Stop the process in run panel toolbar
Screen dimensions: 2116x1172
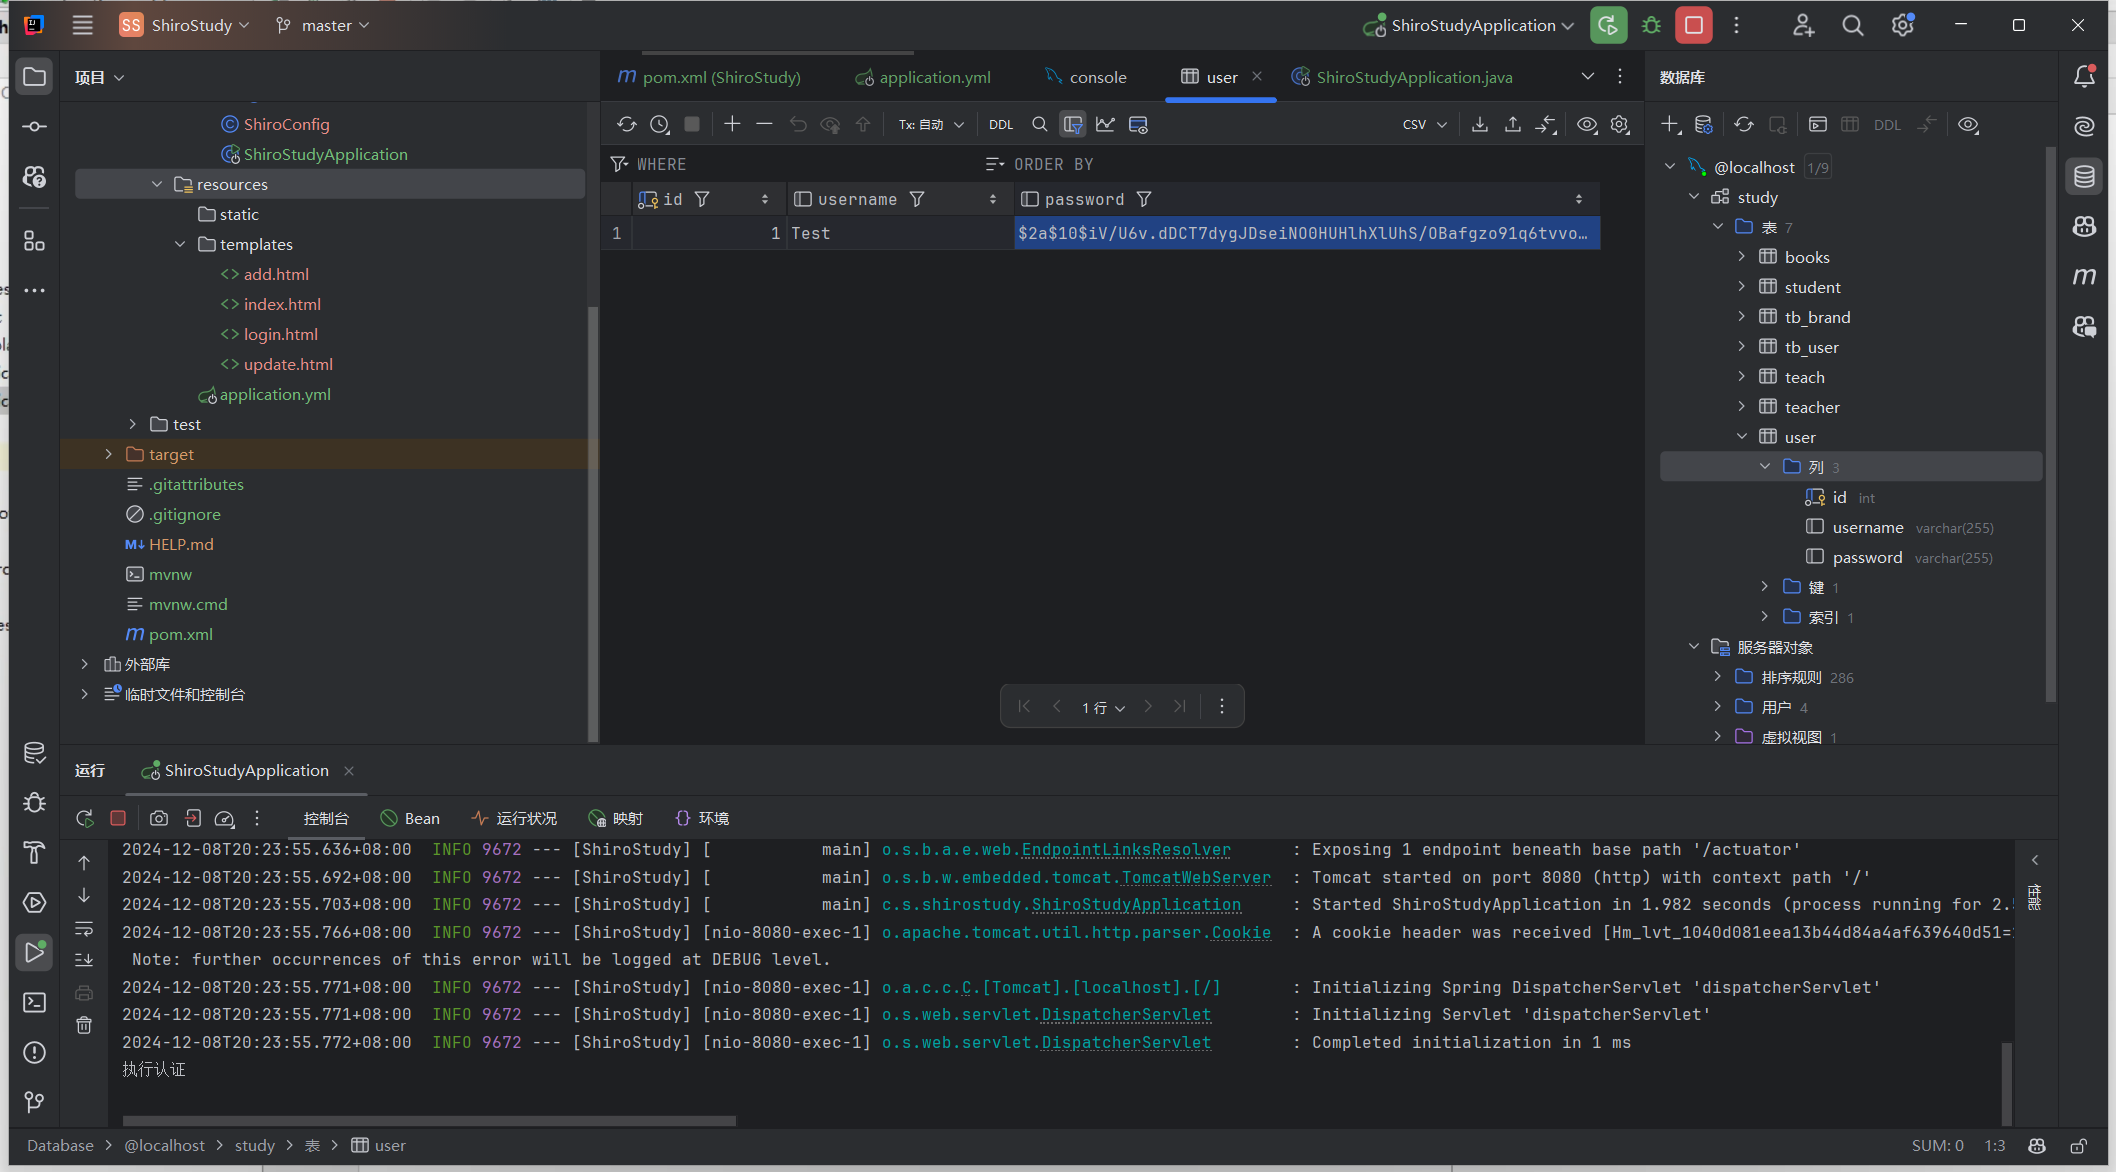118,818
